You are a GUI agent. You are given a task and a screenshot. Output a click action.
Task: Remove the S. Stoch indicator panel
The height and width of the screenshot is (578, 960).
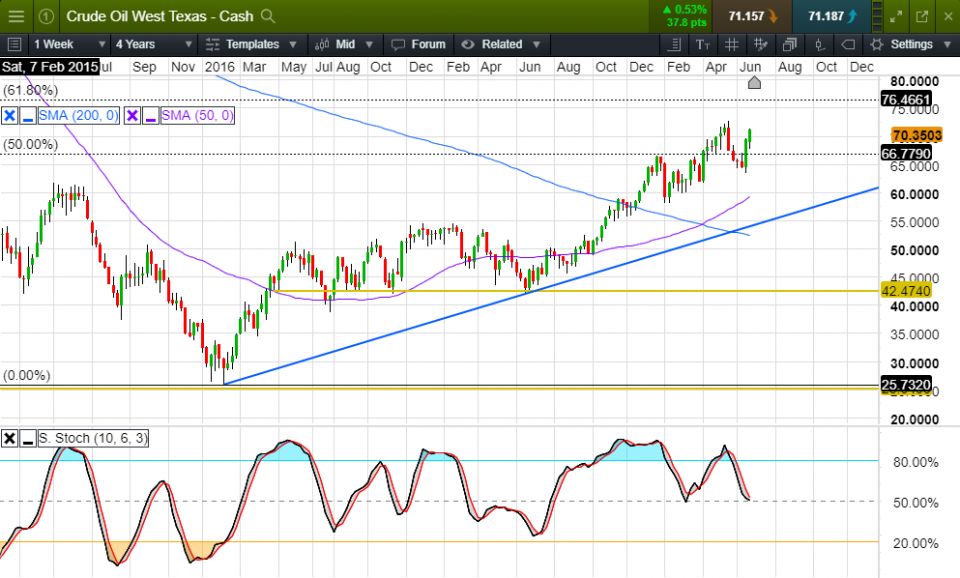point(10,438)
